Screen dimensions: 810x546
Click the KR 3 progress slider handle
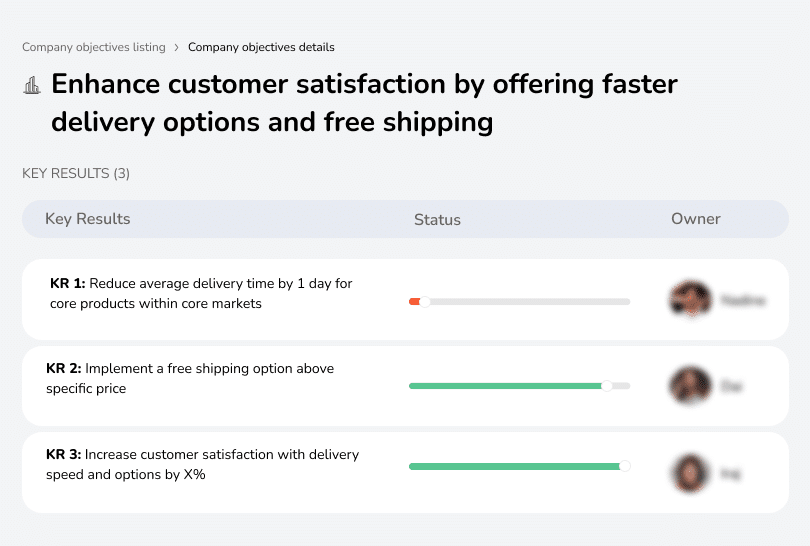625,465
